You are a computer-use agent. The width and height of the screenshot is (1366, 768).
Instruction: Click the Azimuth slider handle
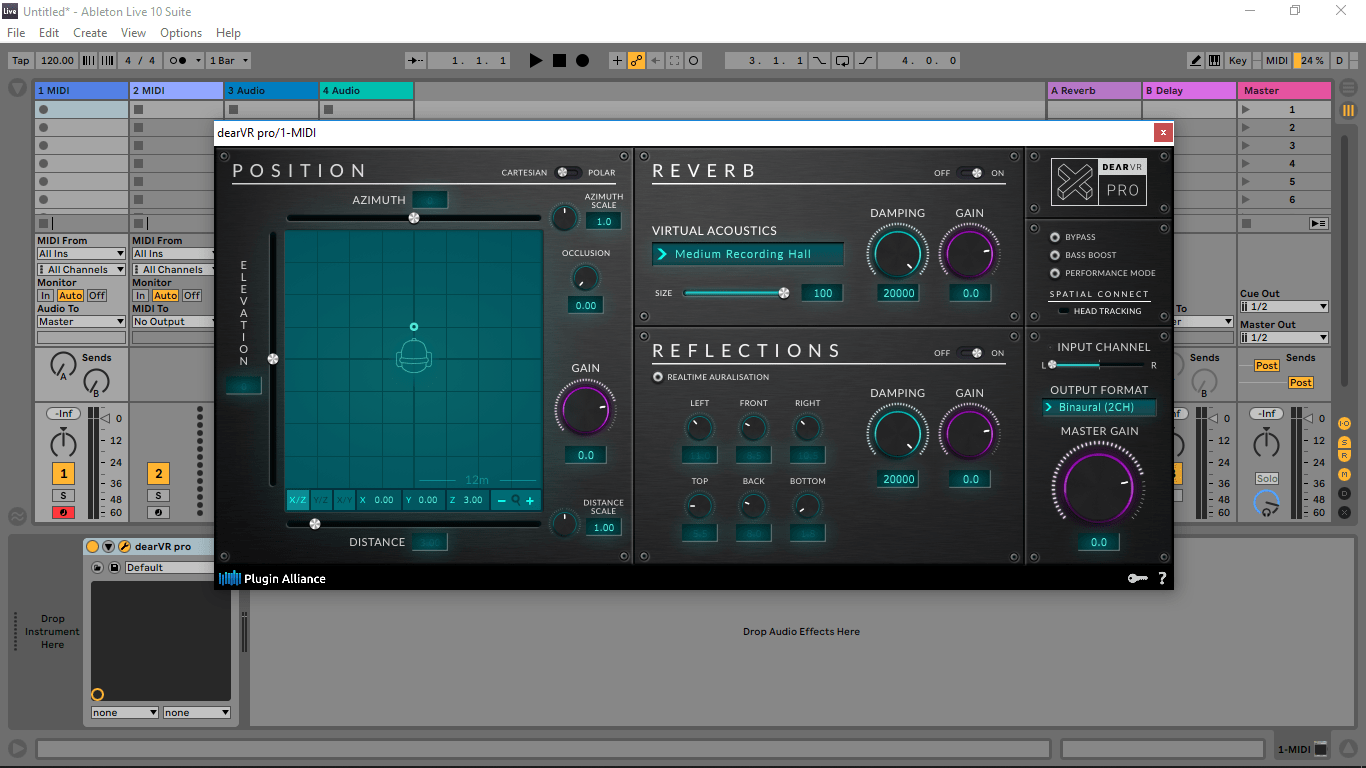click(x=414, y=217)
